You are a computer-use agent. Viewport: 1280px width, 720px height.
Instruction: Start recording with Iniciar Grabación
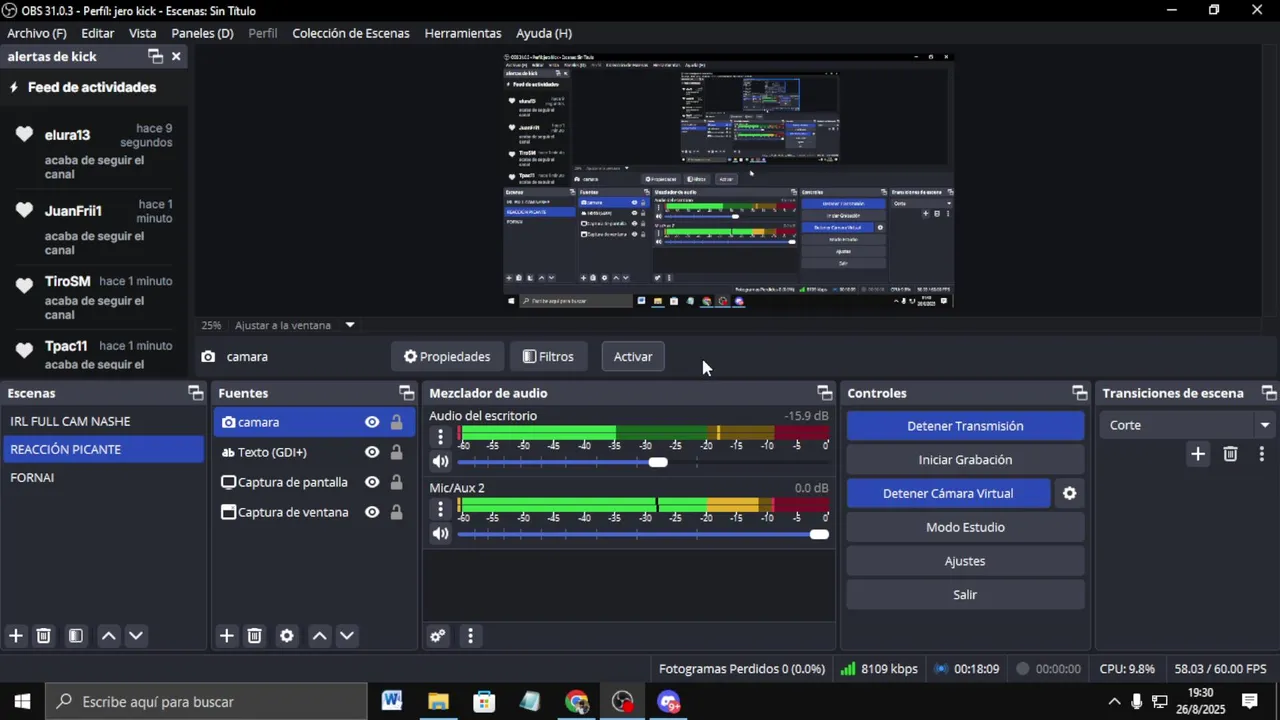[x=965, y=460]
